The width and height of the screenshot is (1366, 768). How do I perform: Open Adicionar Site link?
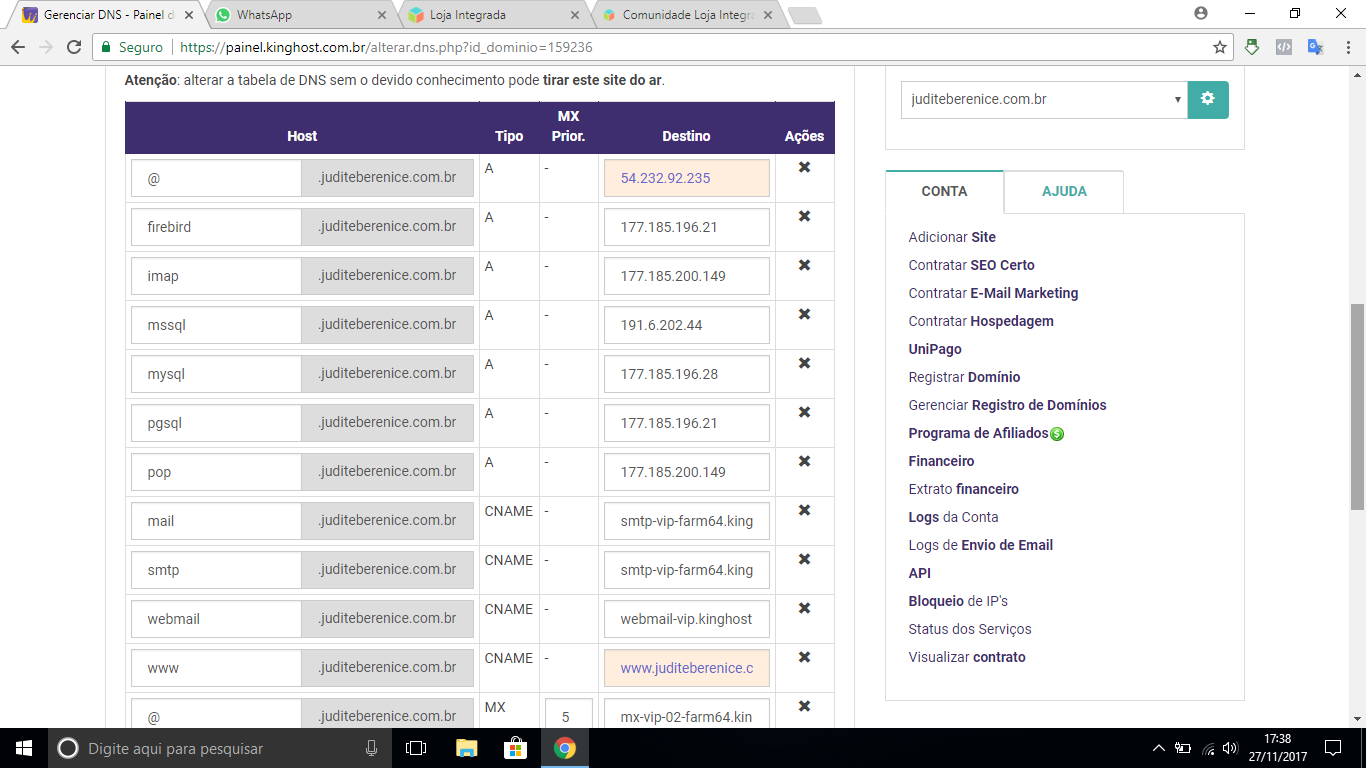[x=952, y=237]
